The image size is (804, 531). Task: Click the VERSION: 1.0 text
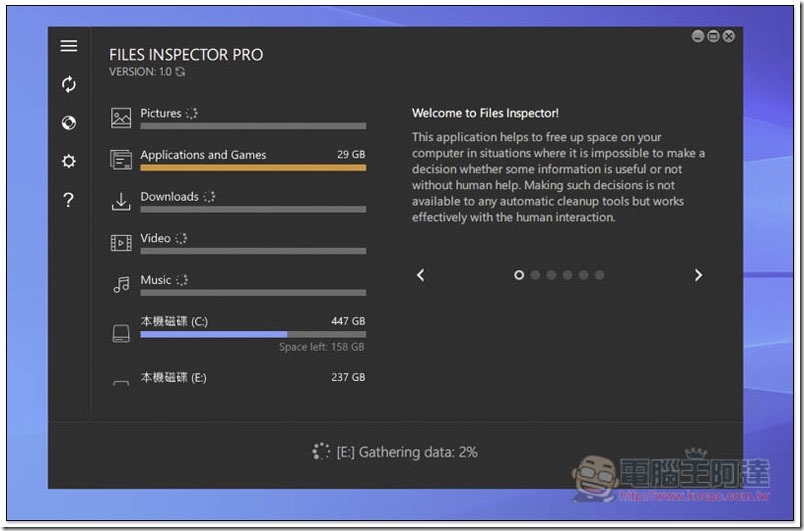click(140, 72)
